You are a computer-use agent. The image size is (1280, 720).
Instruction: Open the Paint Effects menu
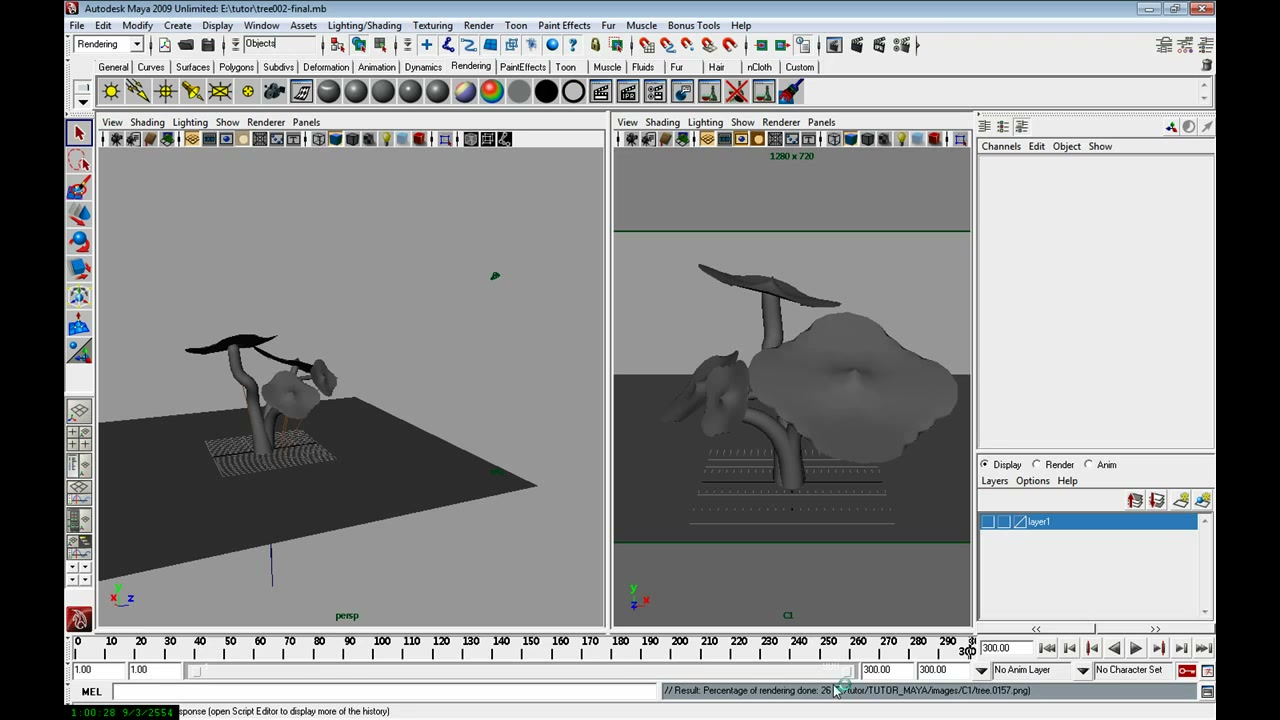564,25
